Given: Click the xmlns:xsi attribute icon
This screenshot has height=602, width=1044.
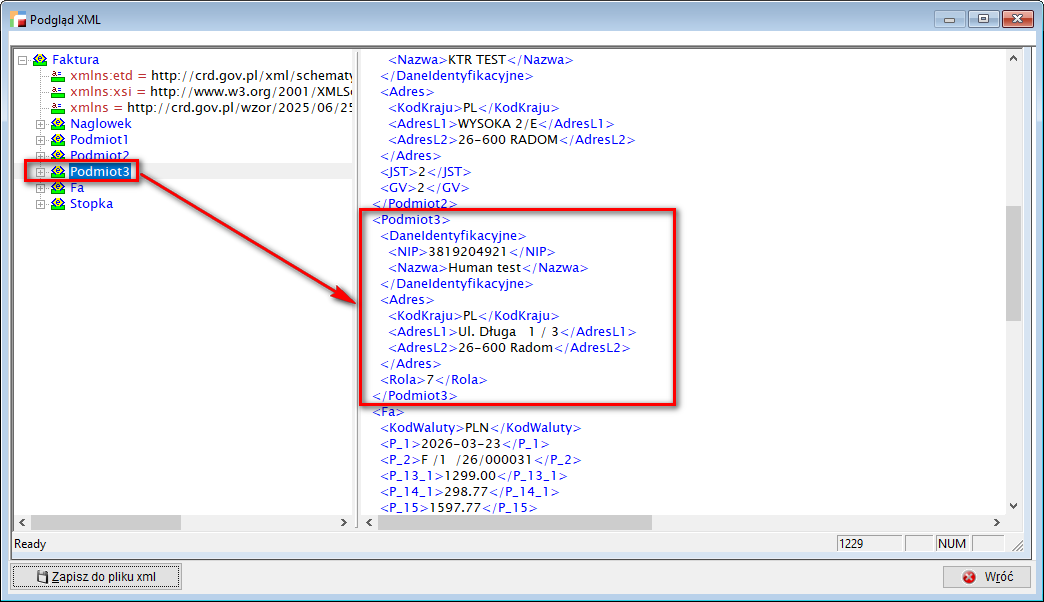Looking at the screenshot, I should tap(58, 92).
